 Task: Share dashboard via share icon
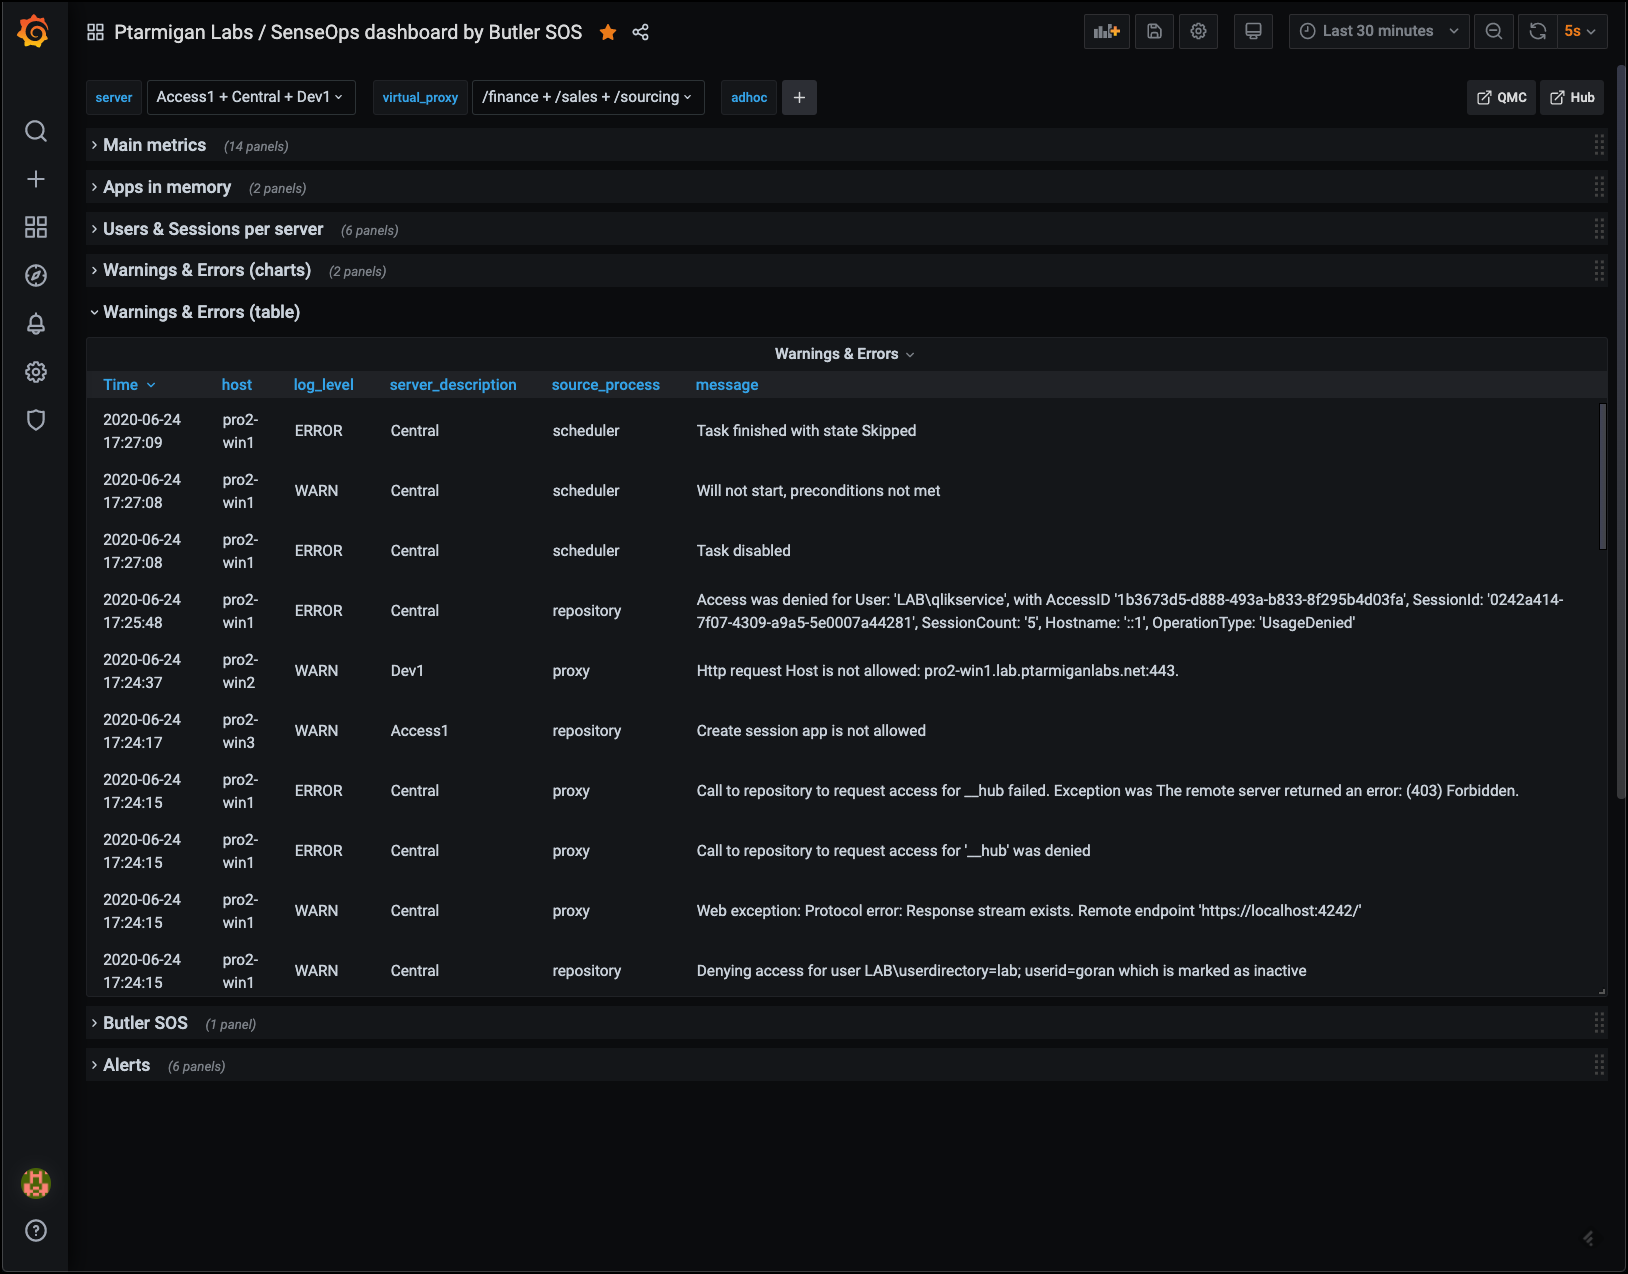(x=641, y=33)
